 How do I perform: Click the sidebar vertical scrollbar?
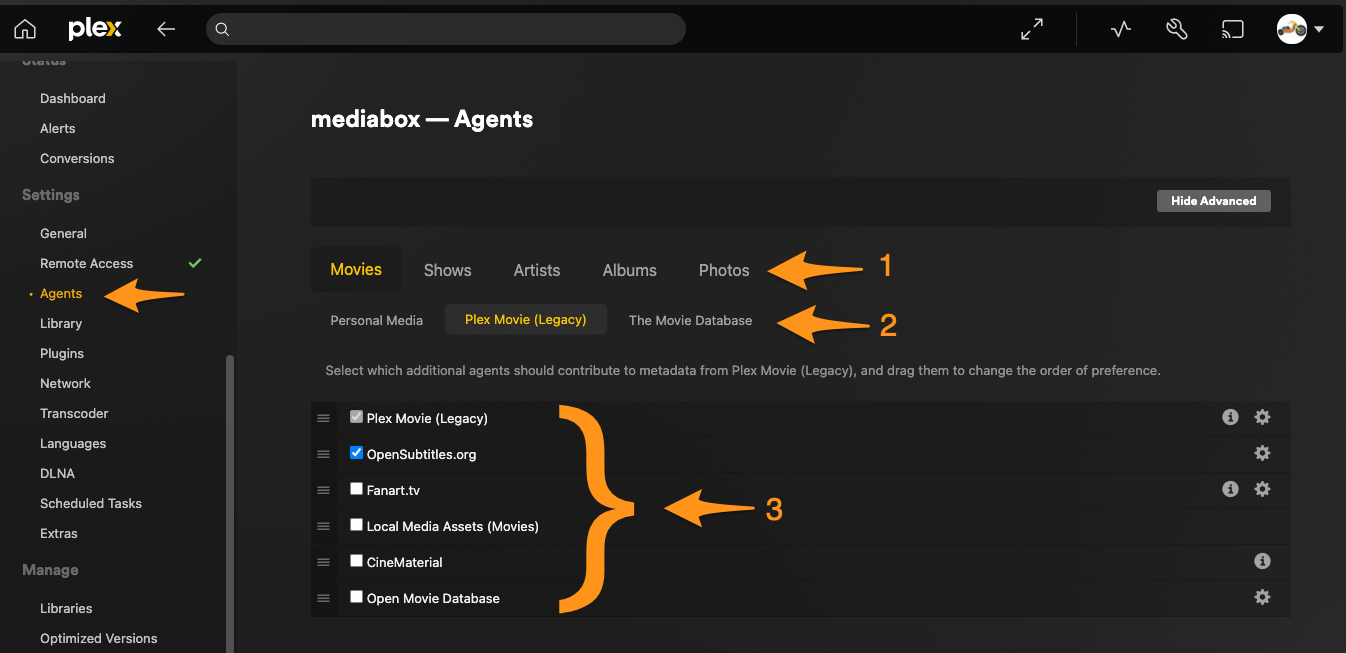231,500
